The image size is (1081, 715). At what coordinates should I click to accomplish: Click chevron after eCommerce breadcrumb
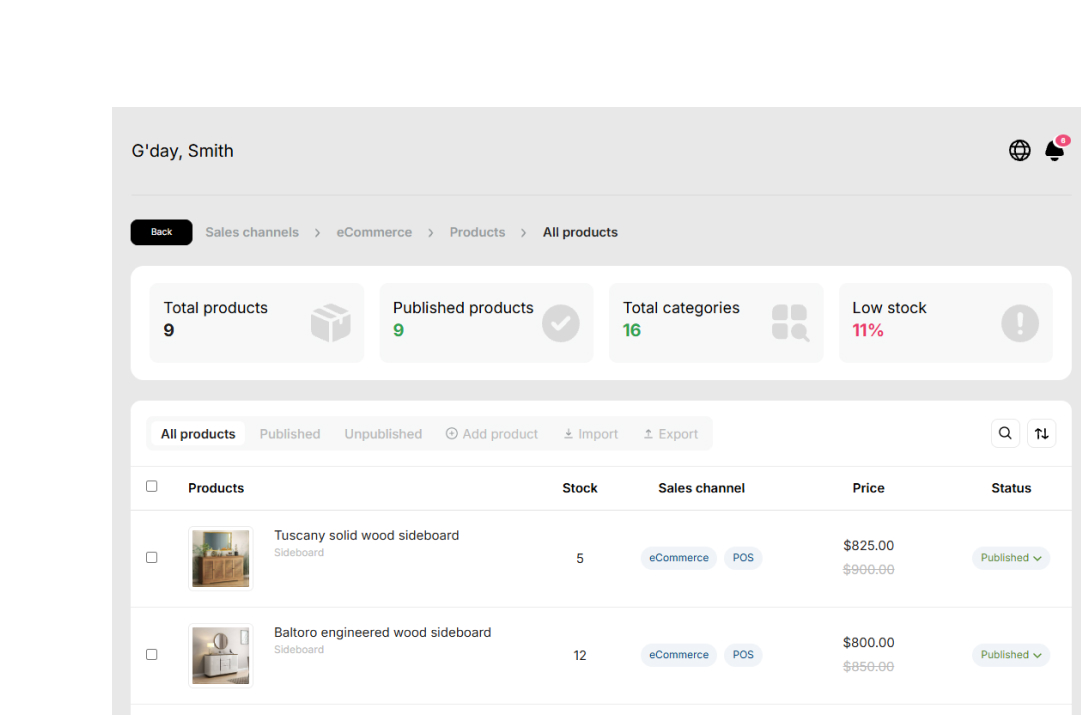click(x=430, y=233)
